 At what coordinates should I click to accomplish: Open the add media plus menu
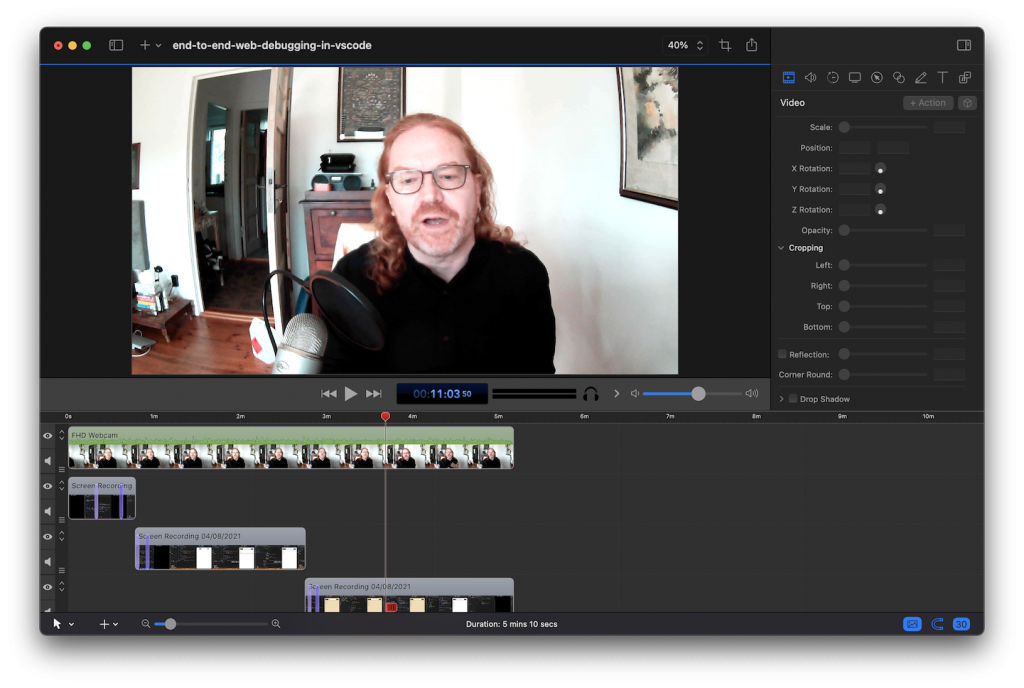[150, 45]
